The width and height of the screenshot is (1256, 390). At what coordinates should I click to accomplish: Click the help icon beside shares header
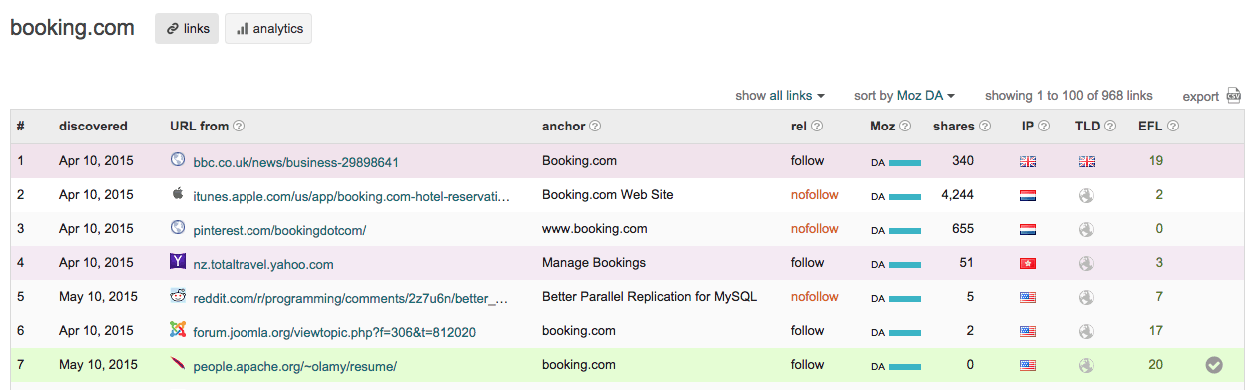984,126
